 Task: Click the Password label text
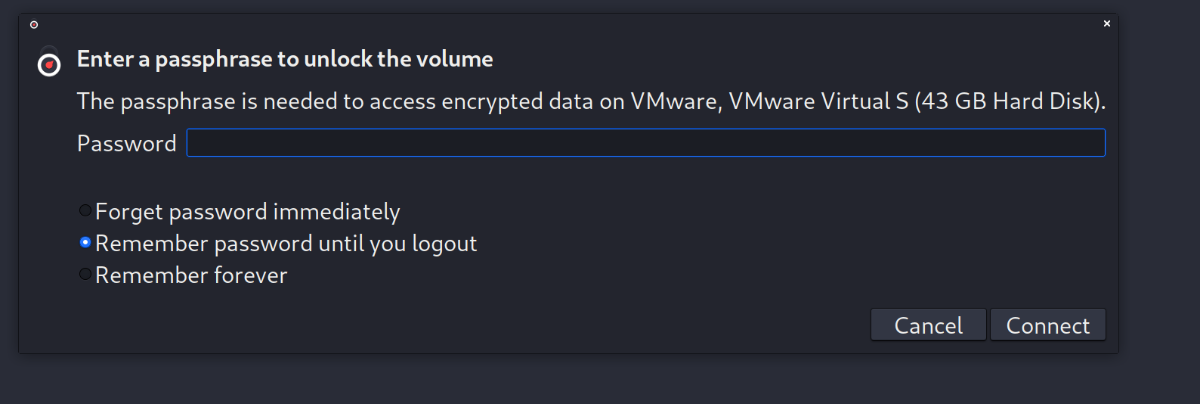(x=126, y=143)
